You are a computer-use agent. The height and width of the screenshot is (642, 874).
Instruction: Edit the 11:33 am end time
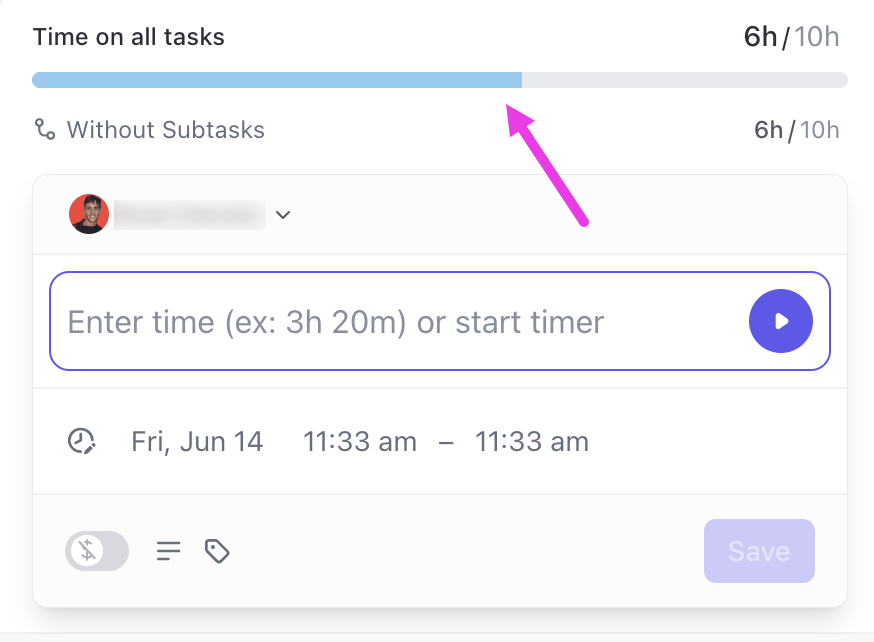(x=532, y=441)
